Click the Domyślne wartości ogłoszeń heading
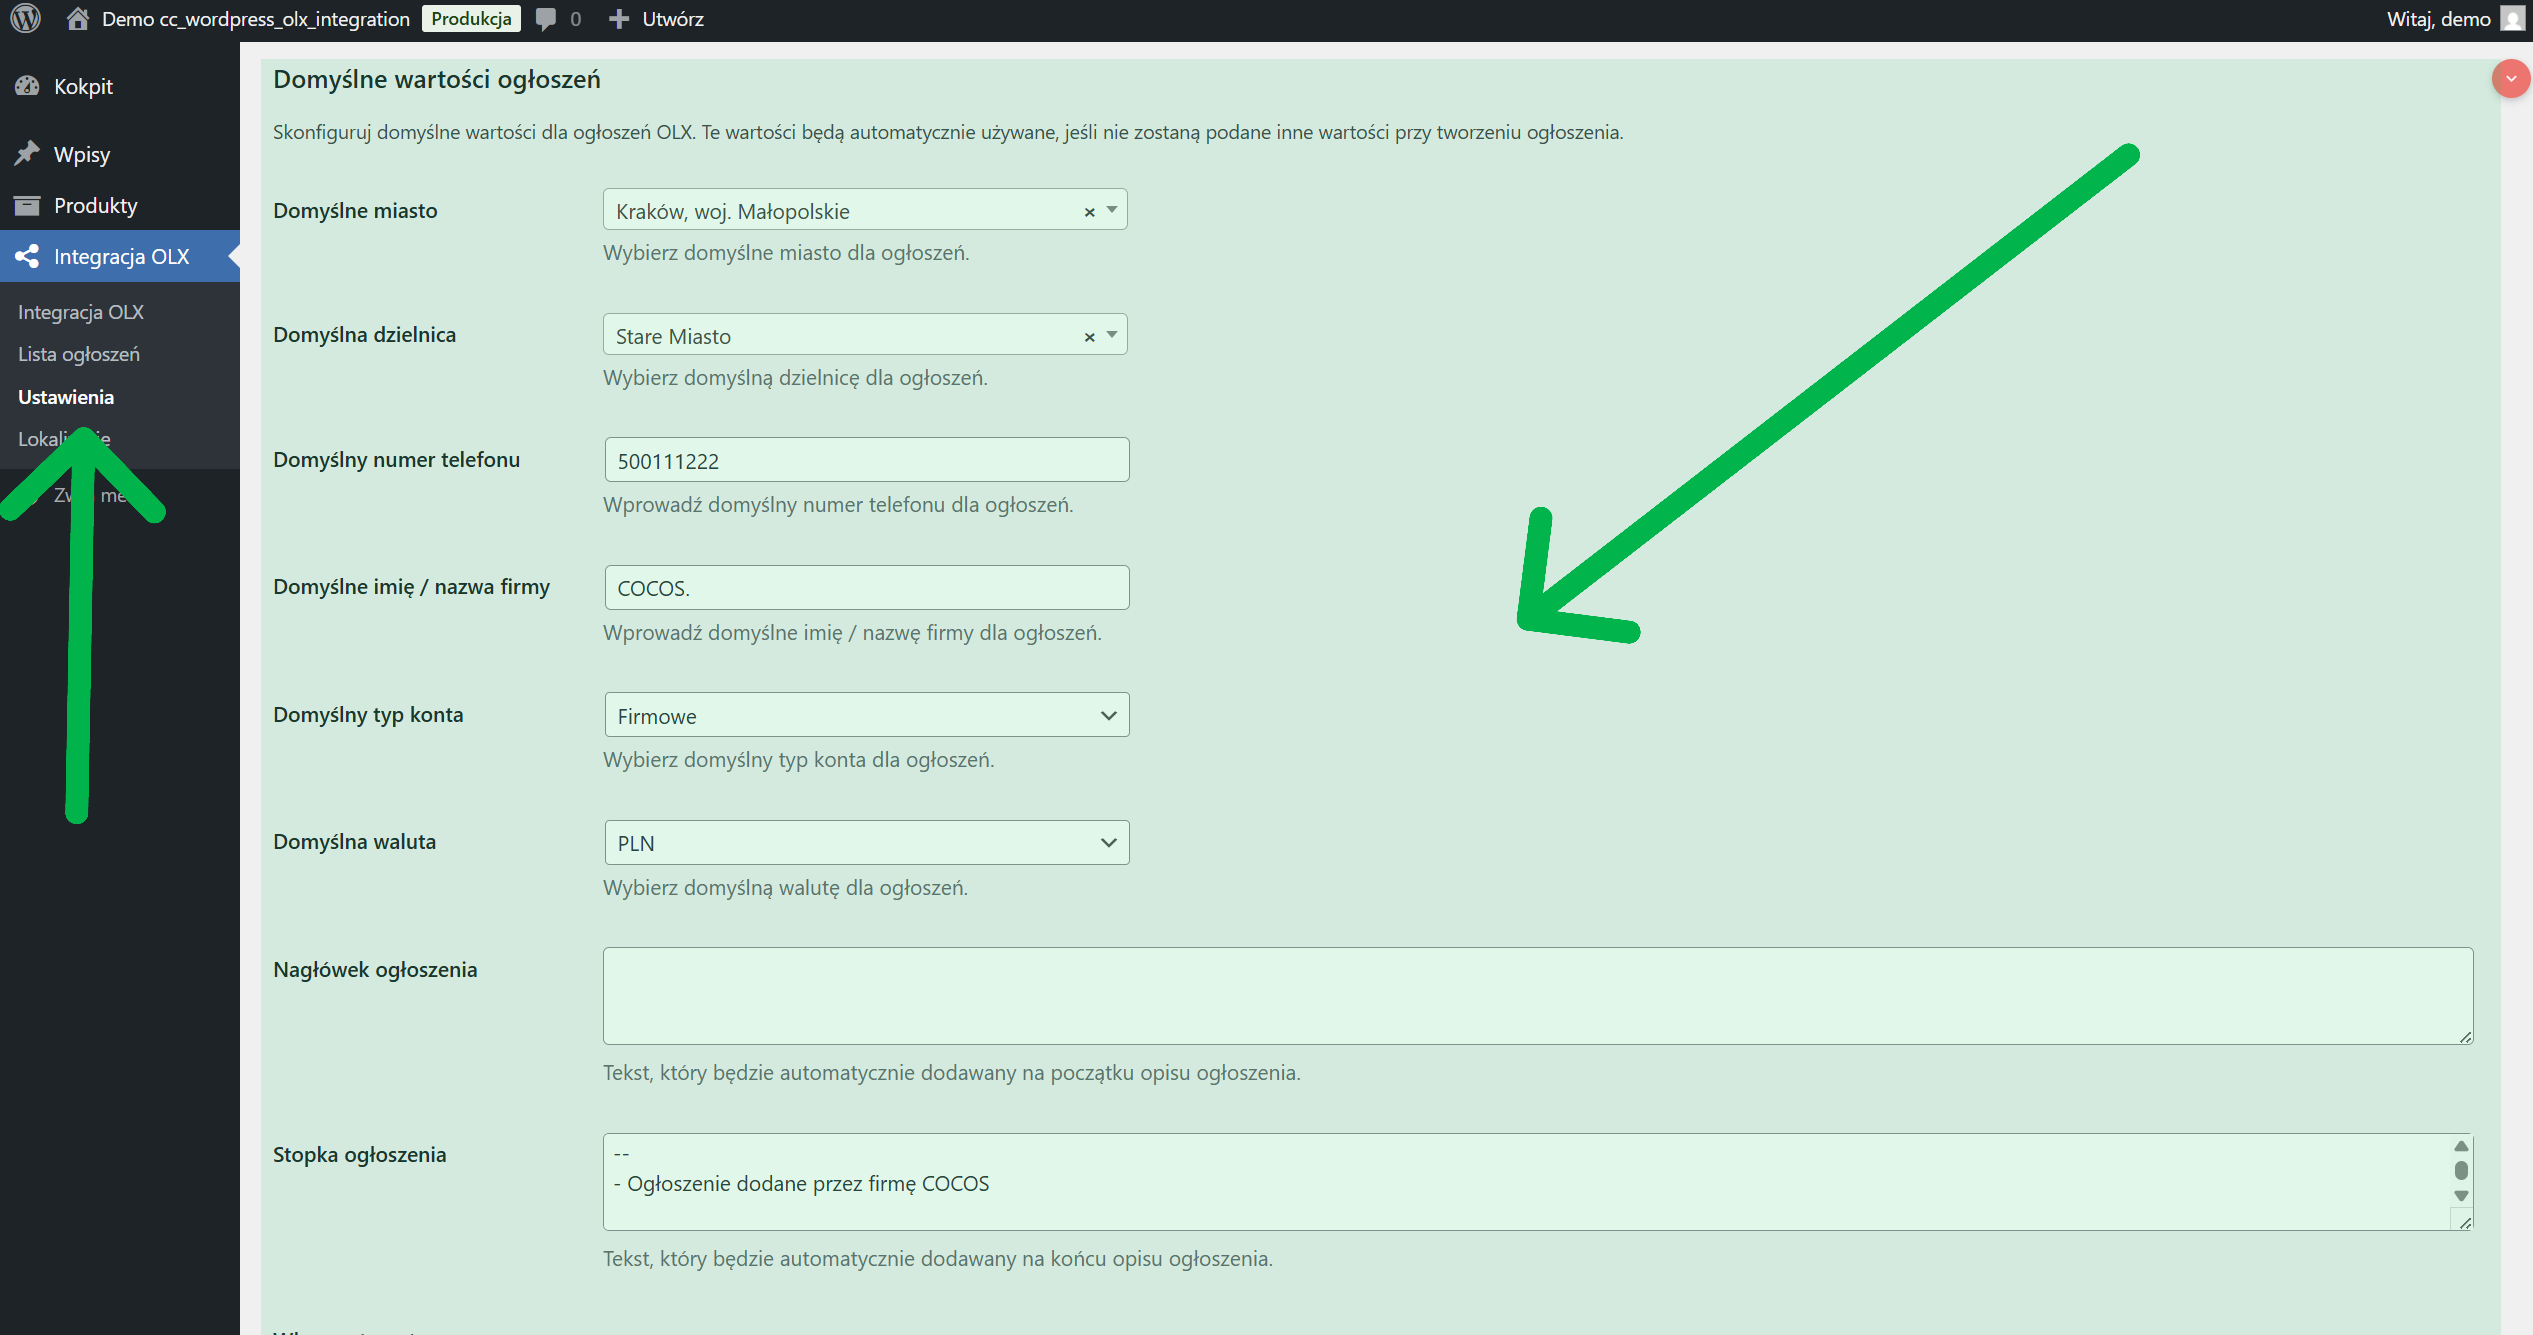2533x1335 pixels. [x=437, y=80]
